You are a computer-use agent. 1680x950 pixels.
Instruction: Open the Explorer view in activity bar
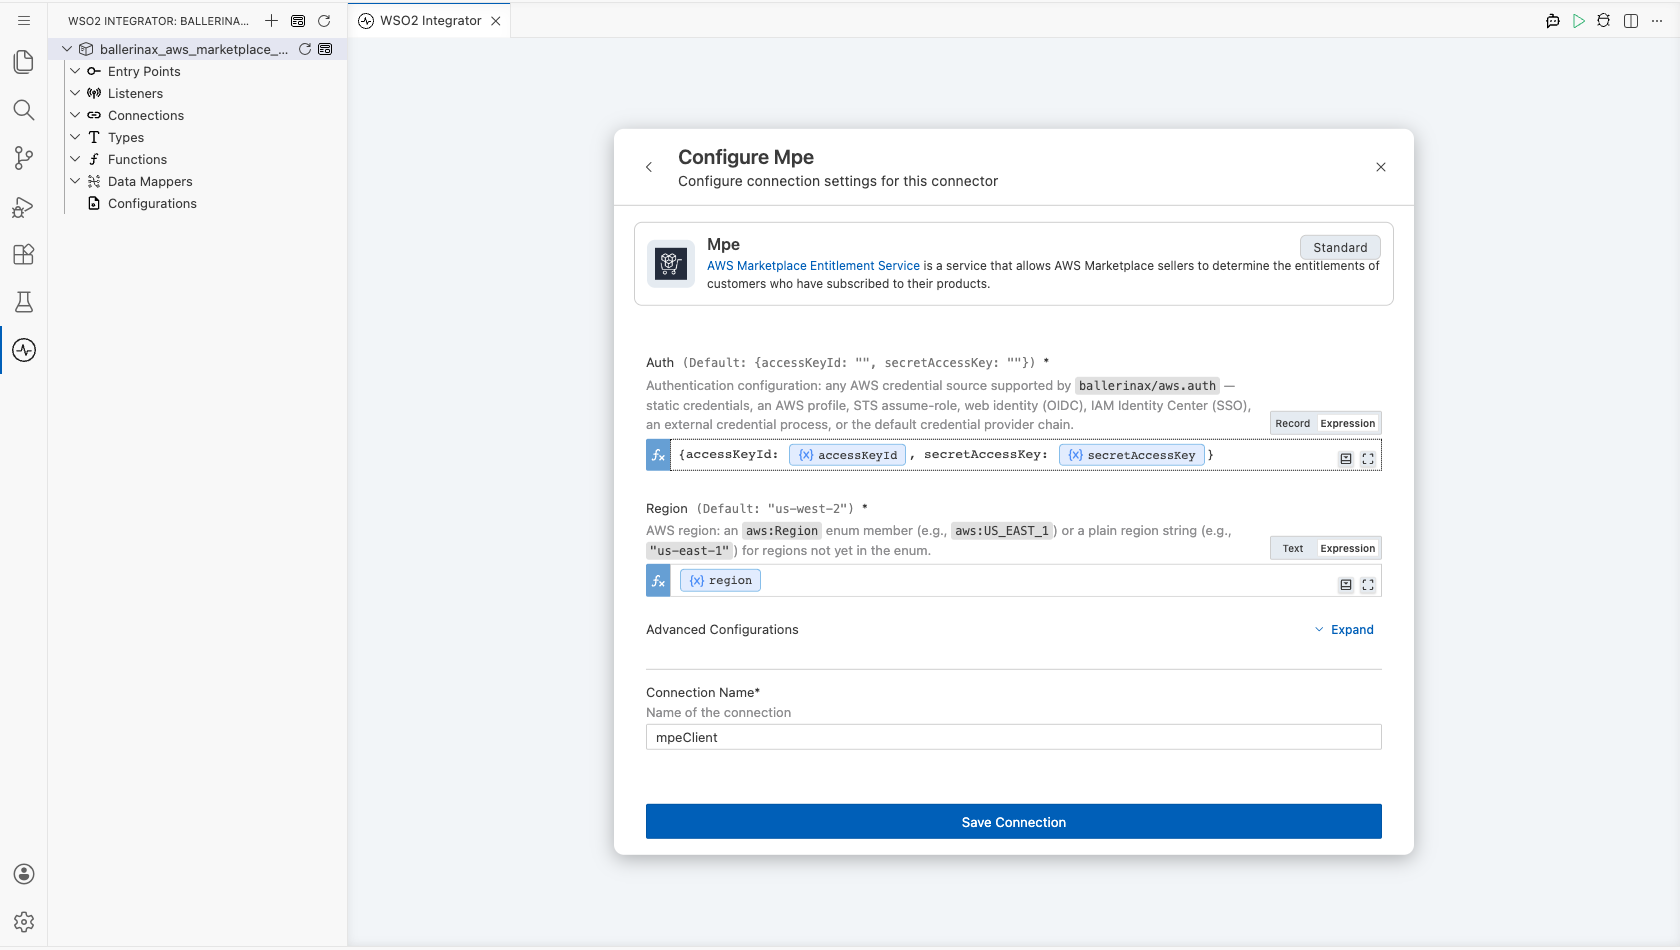(24, 62)
